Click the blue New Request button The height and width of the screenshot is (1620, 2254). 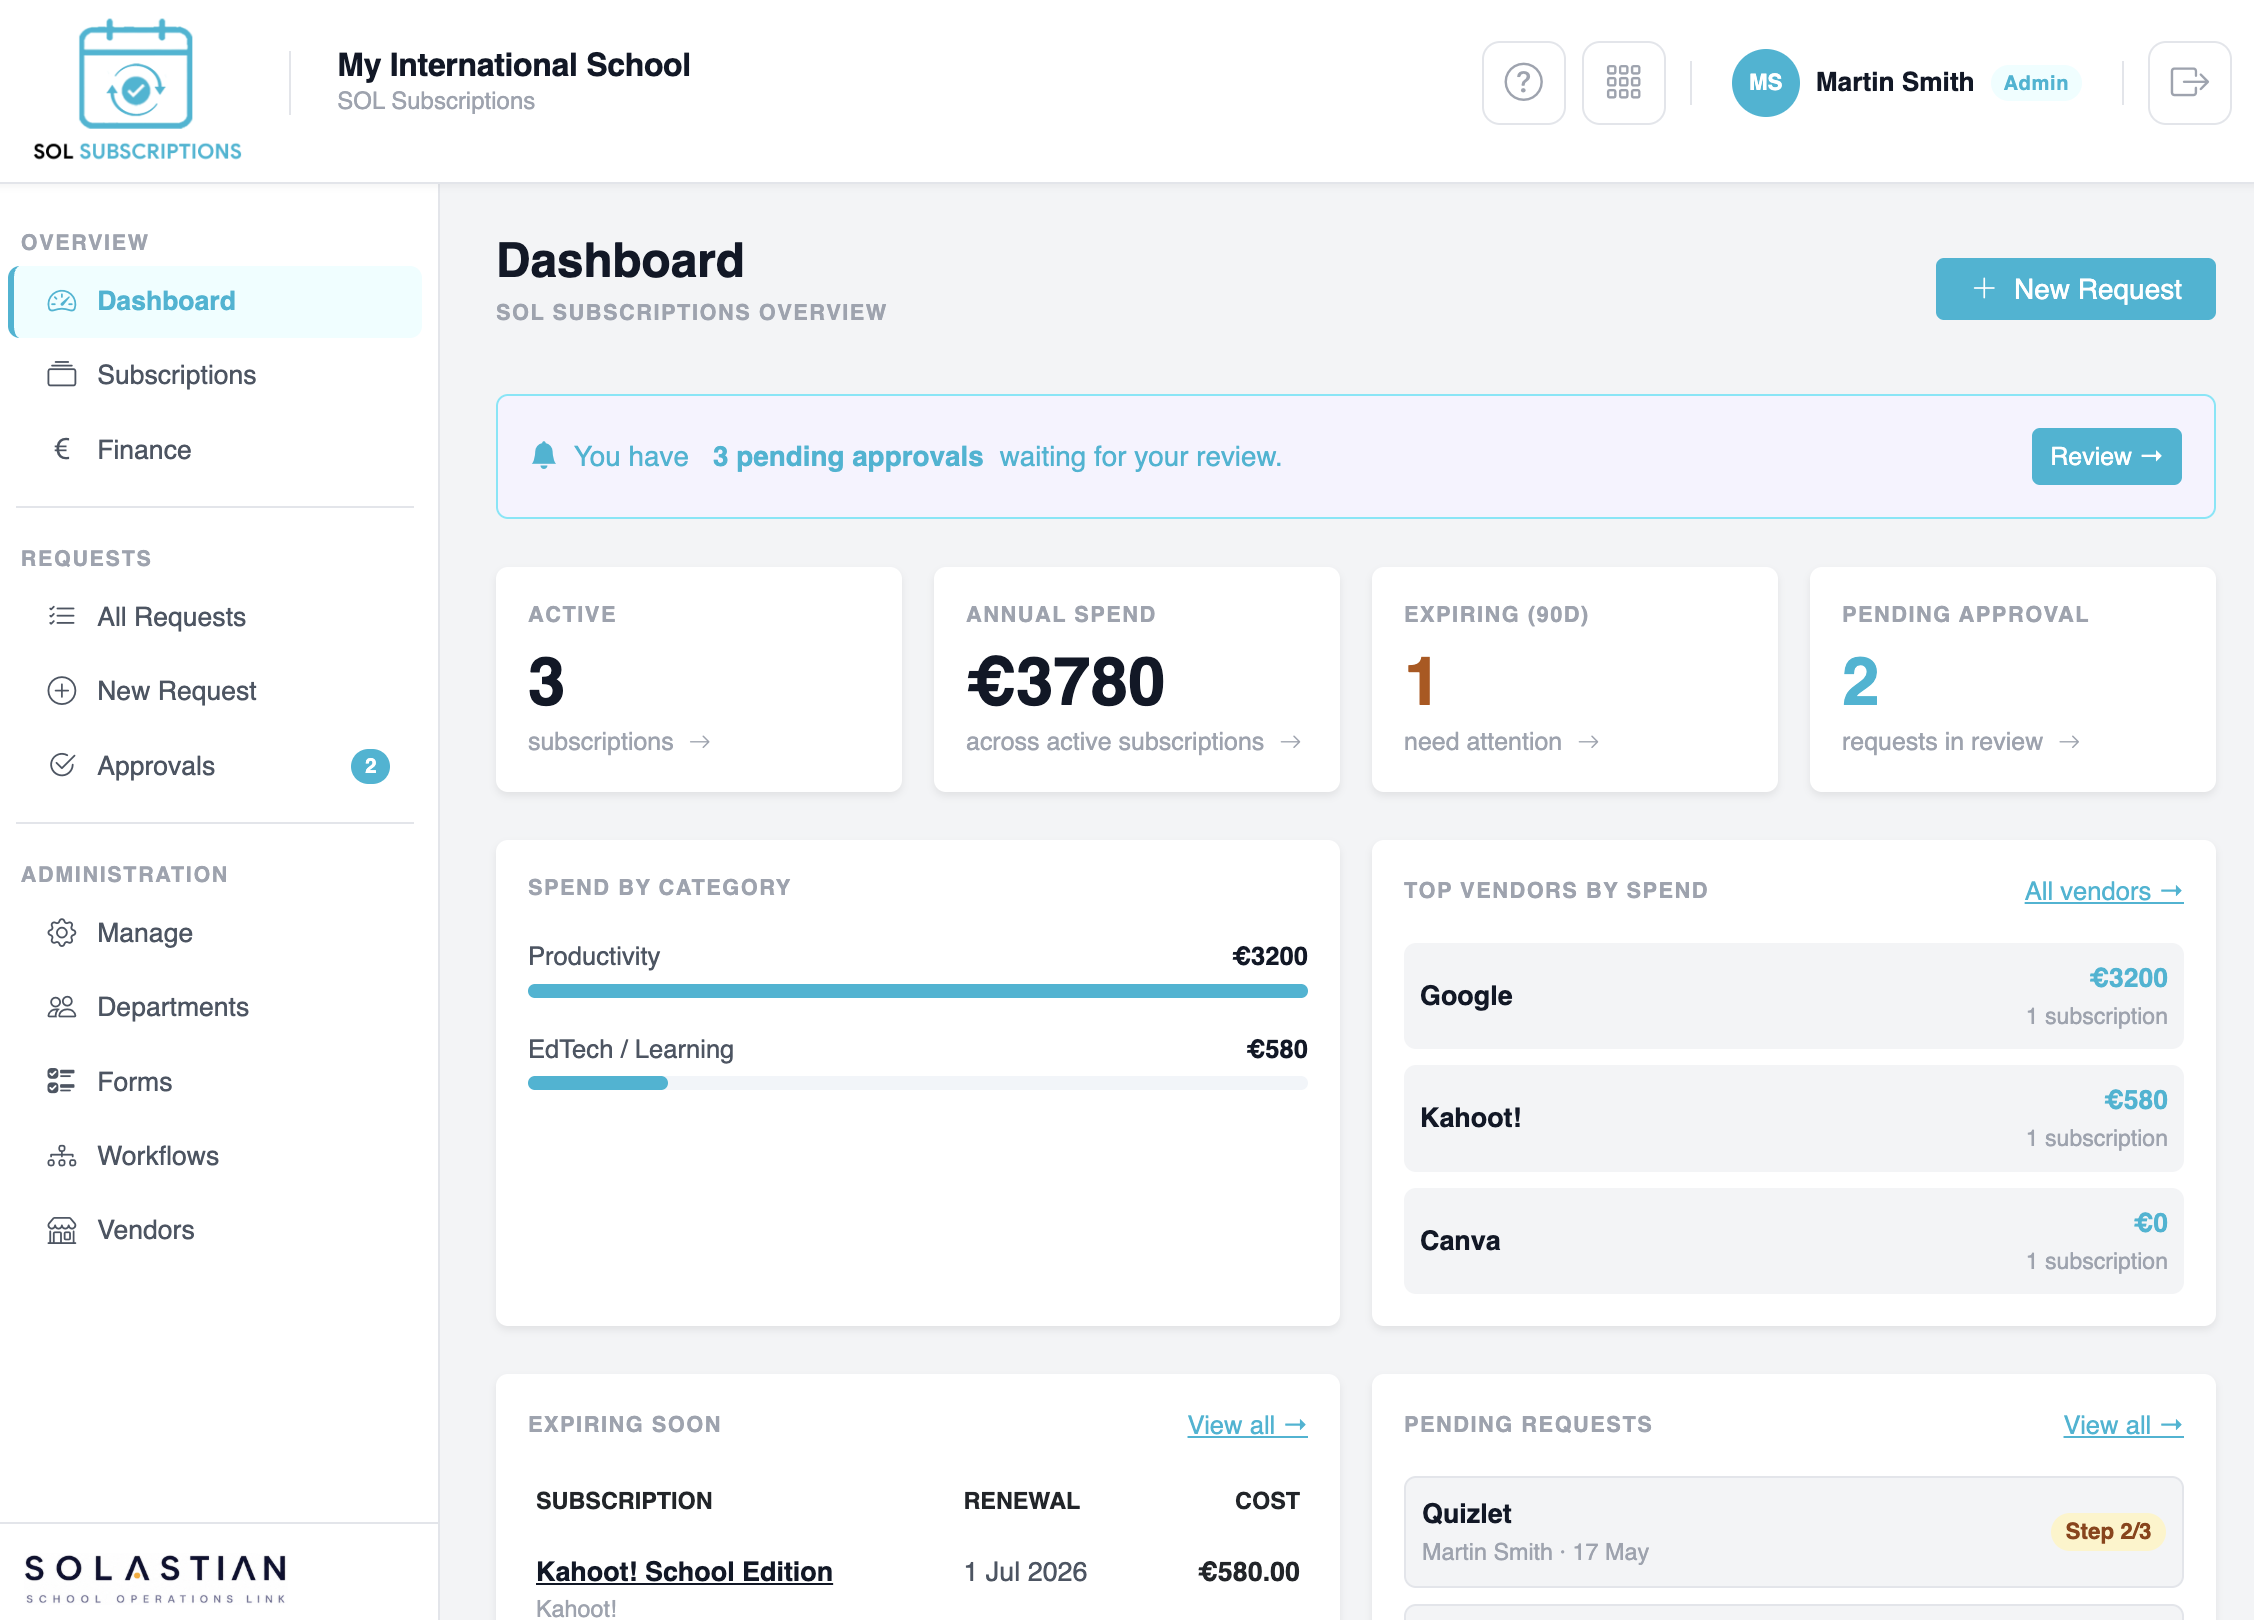point(2075,289)
